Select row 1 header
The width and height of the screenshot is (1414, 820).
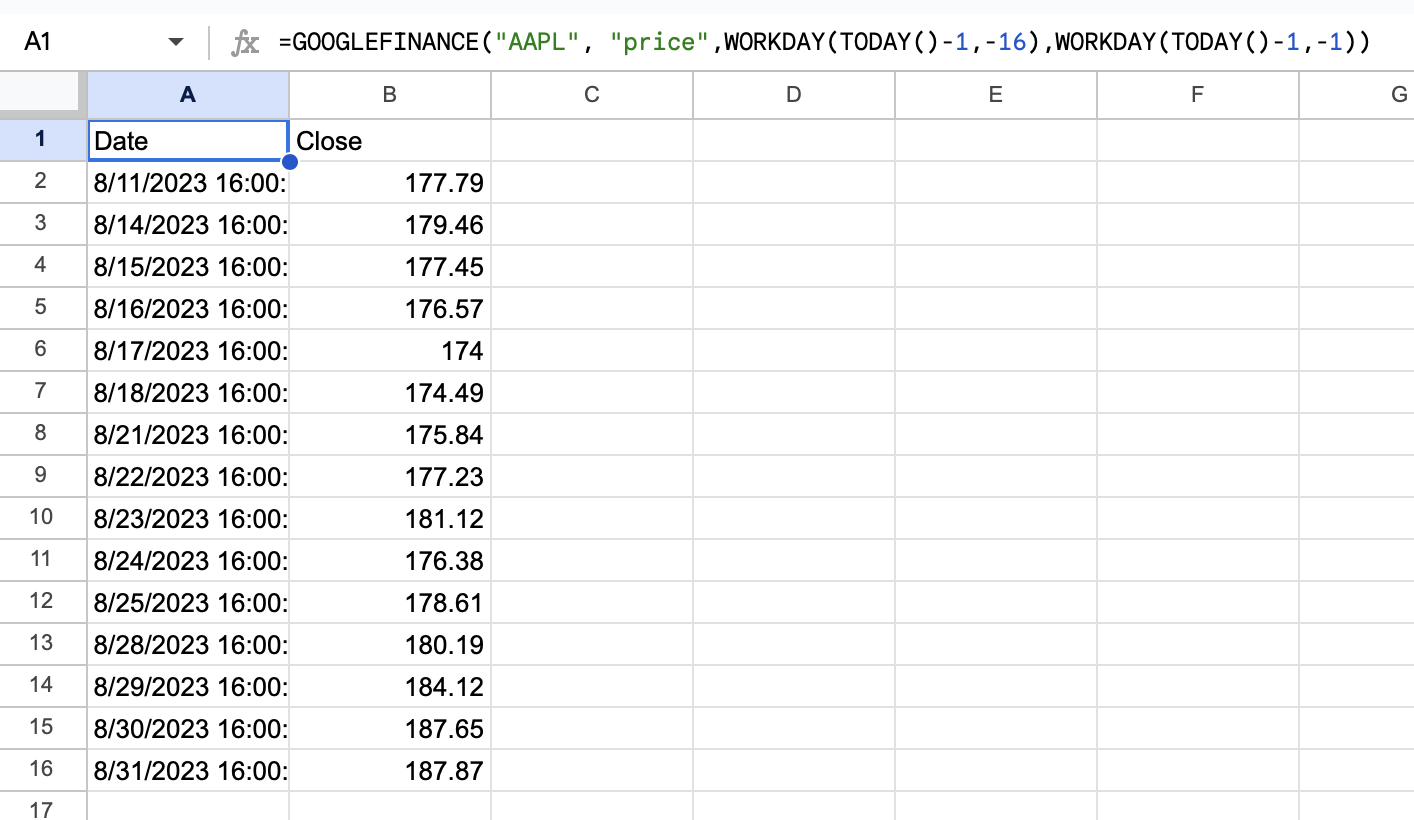[43, 140]
